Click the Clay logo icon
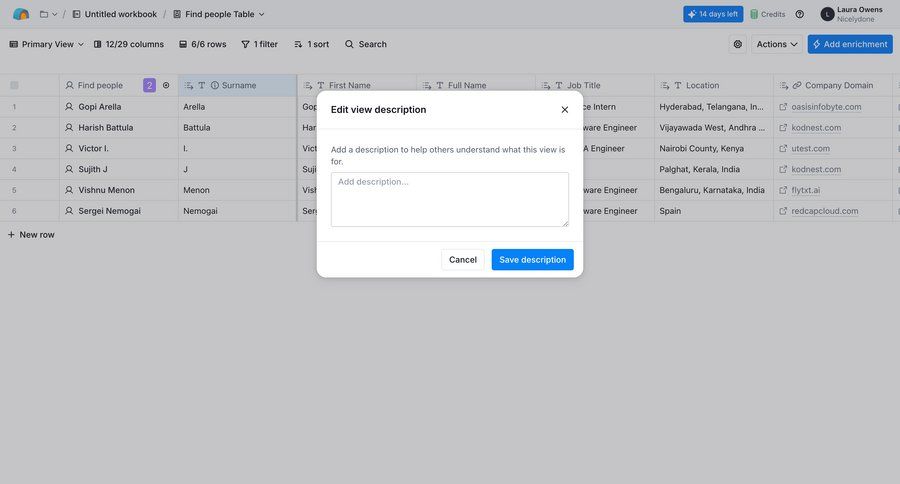Screen dimensions: 900x484 [x=21, y=14]
